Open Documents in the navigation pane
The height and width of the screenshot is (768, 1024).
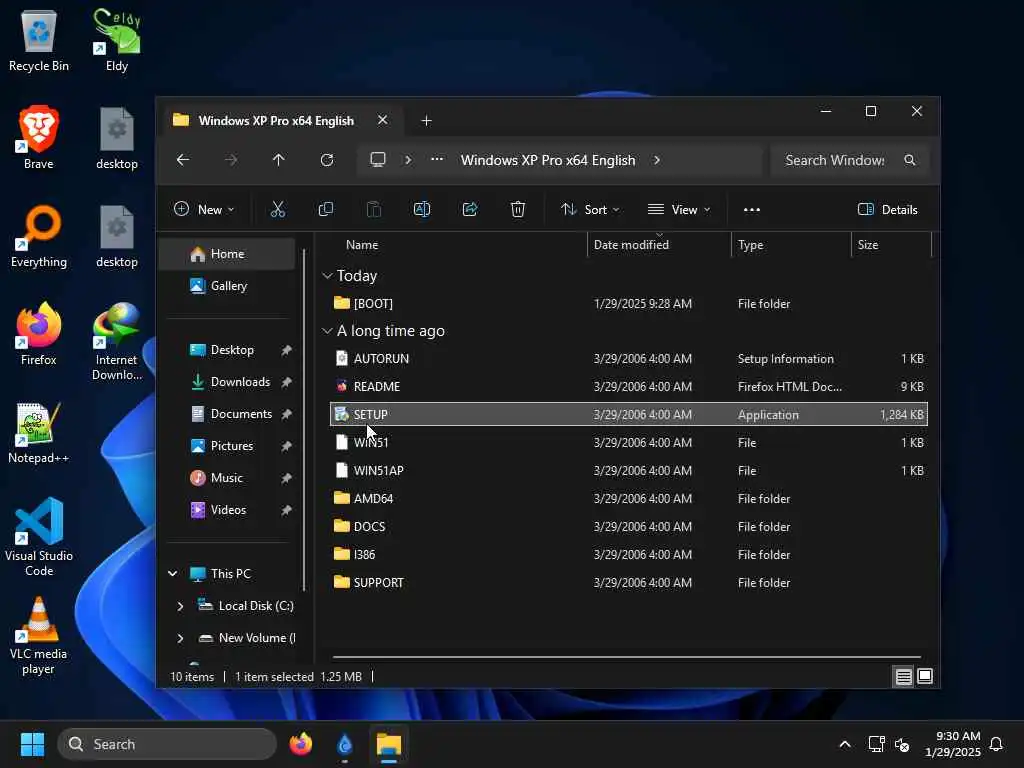(x=227, y=414)
